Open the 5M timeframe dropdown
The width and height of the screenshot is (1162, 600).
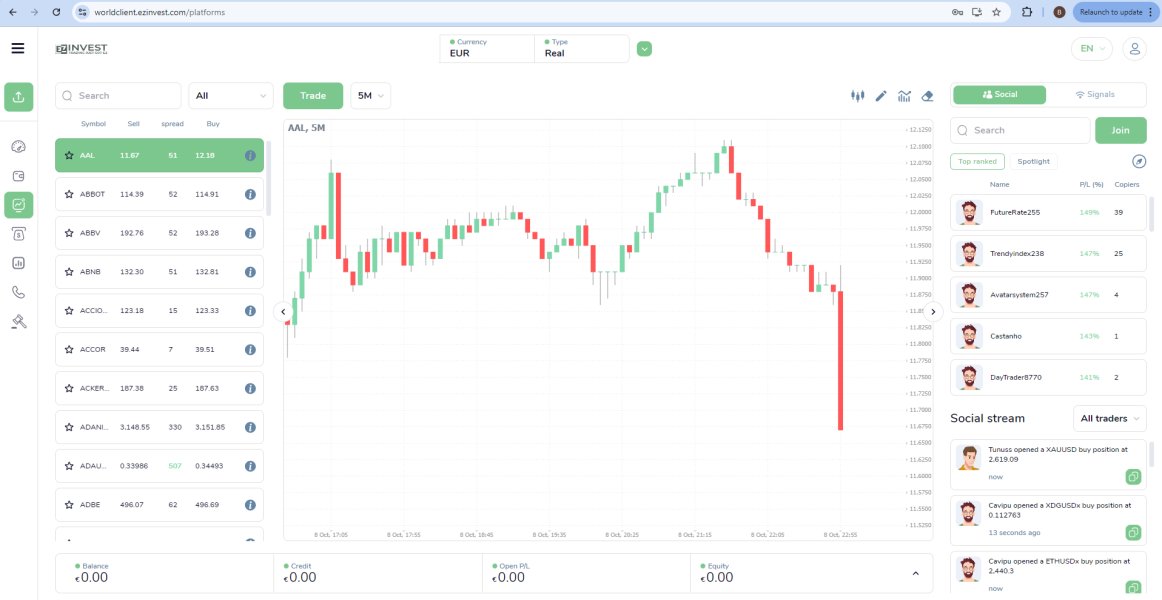coord(370,96)
